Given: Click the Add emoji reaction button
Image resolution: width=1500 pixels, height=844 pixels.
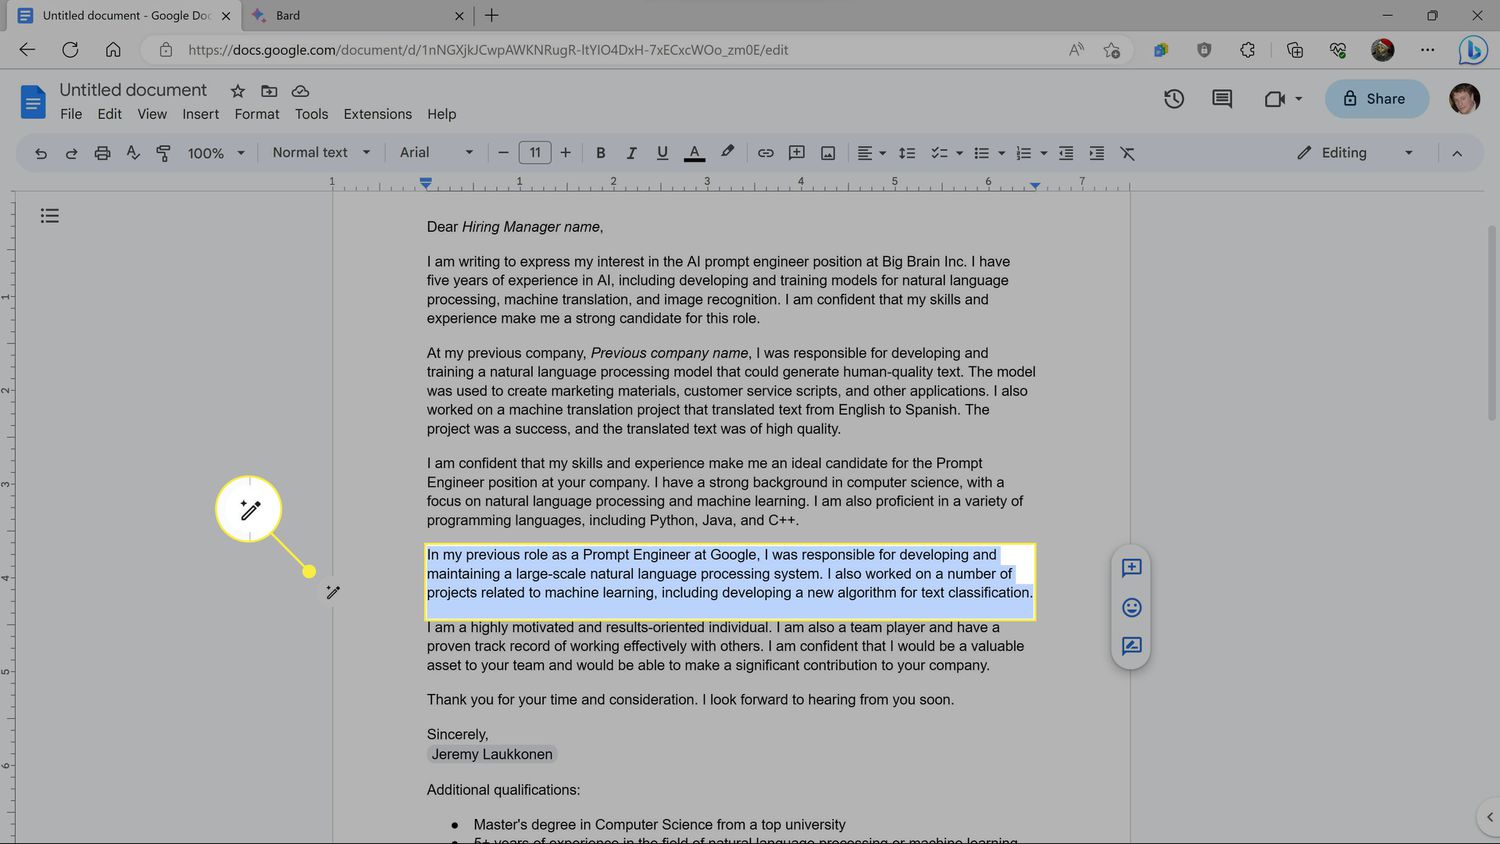Looking at the screenshot, I should pyautogui.click(x=1131, y=607).
